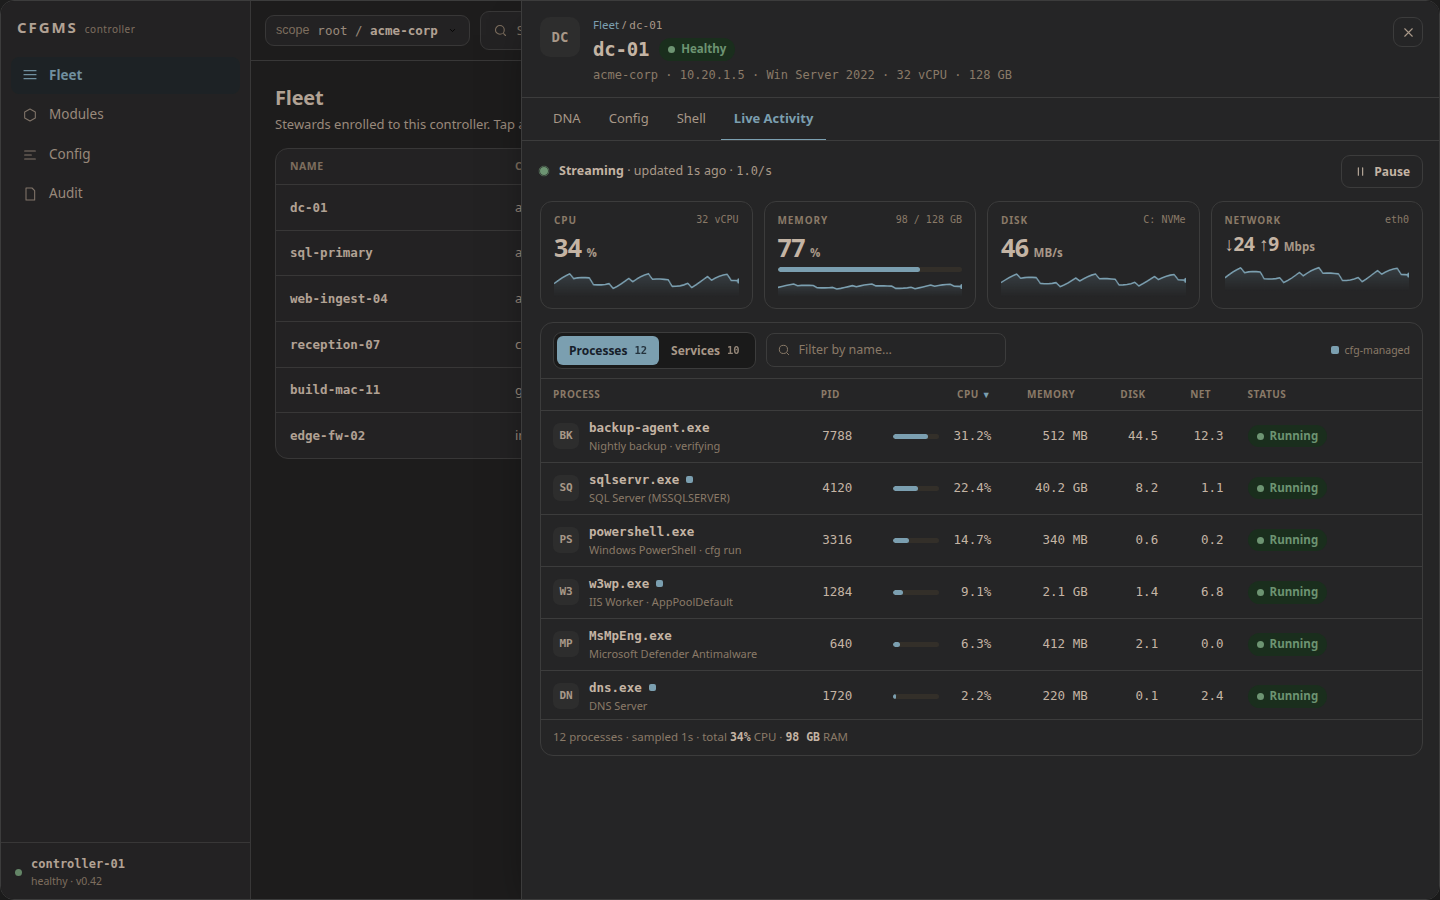Focus the Filter by name field
Image resolution: width=1440 pixels, height=900 pixels.
(886, 350)
